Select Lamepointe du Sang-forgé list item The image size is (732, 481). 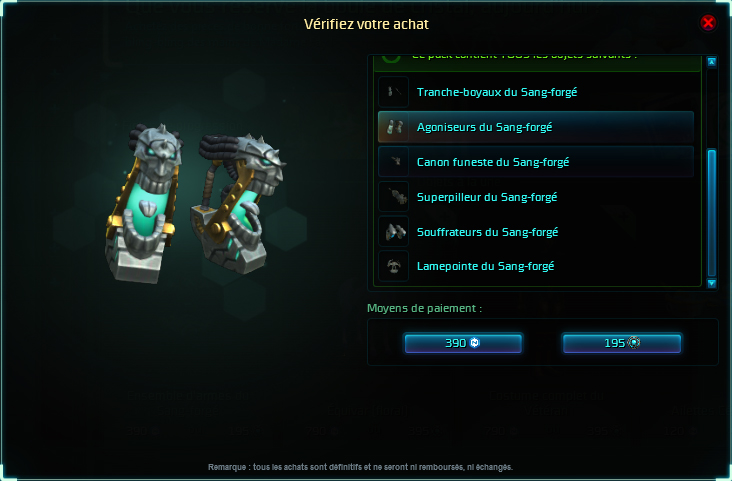536,266
